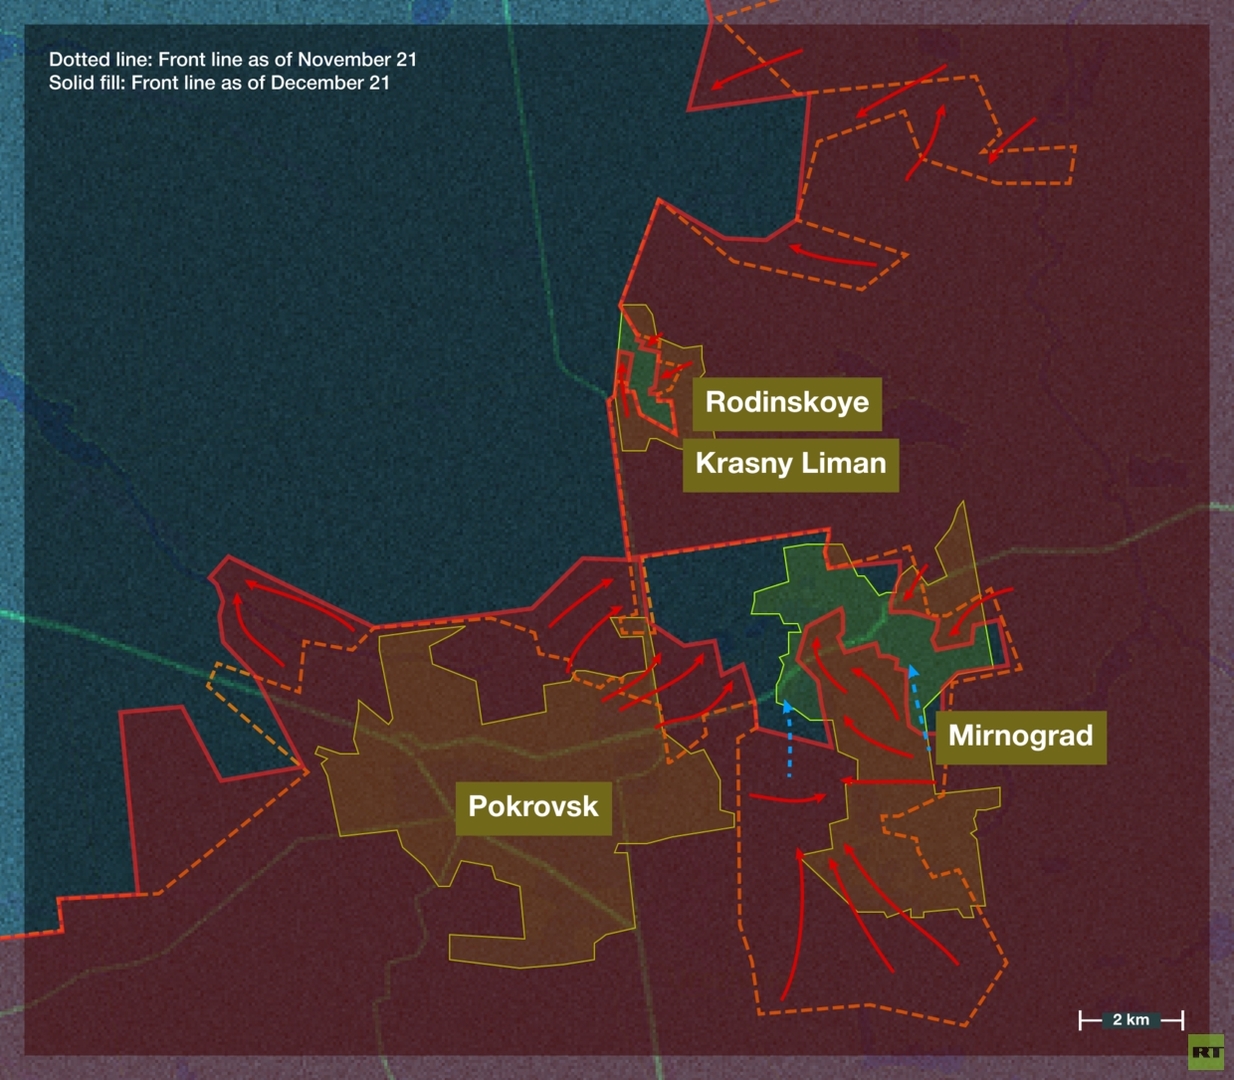
Task: Click the 'Dotted line' November 21 legend text
Action: (232, 59)
